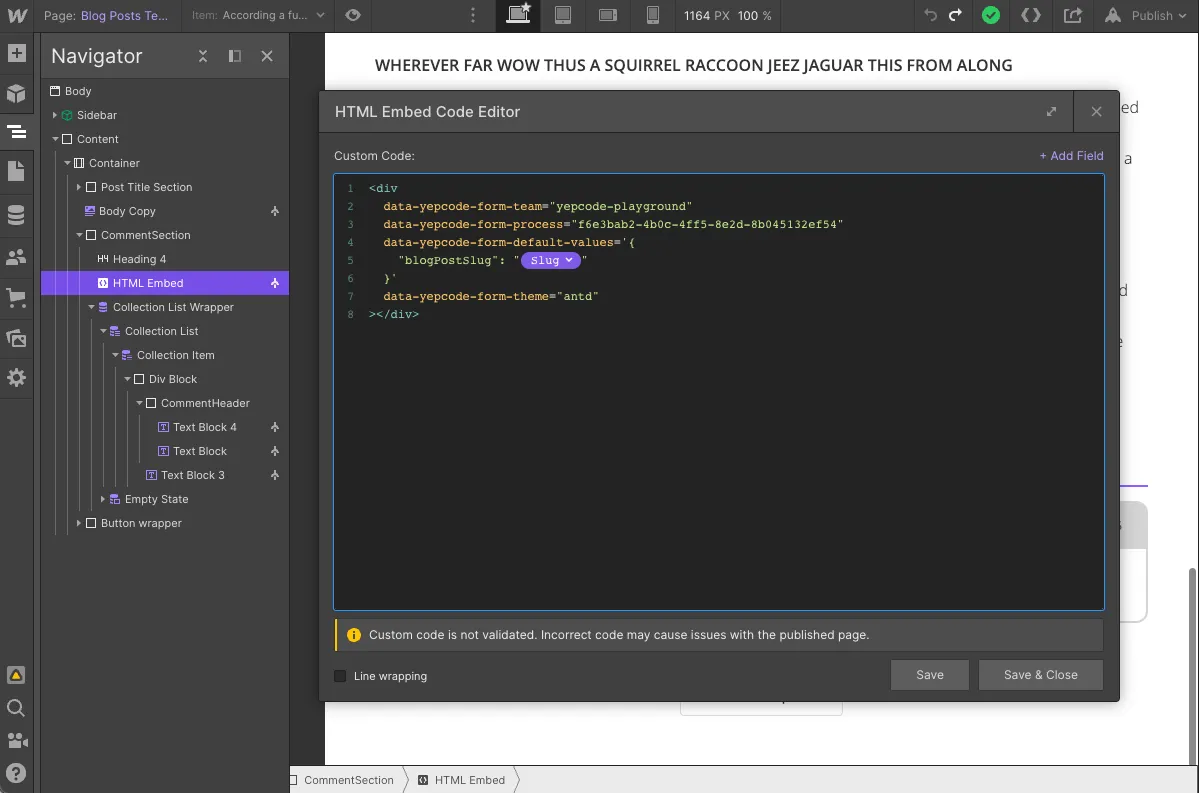This screenshot has width=1199, height=793.
Task: Switch to the mobile portrait breakpoint
Action: pyautogui.click(x=653, y=15)
